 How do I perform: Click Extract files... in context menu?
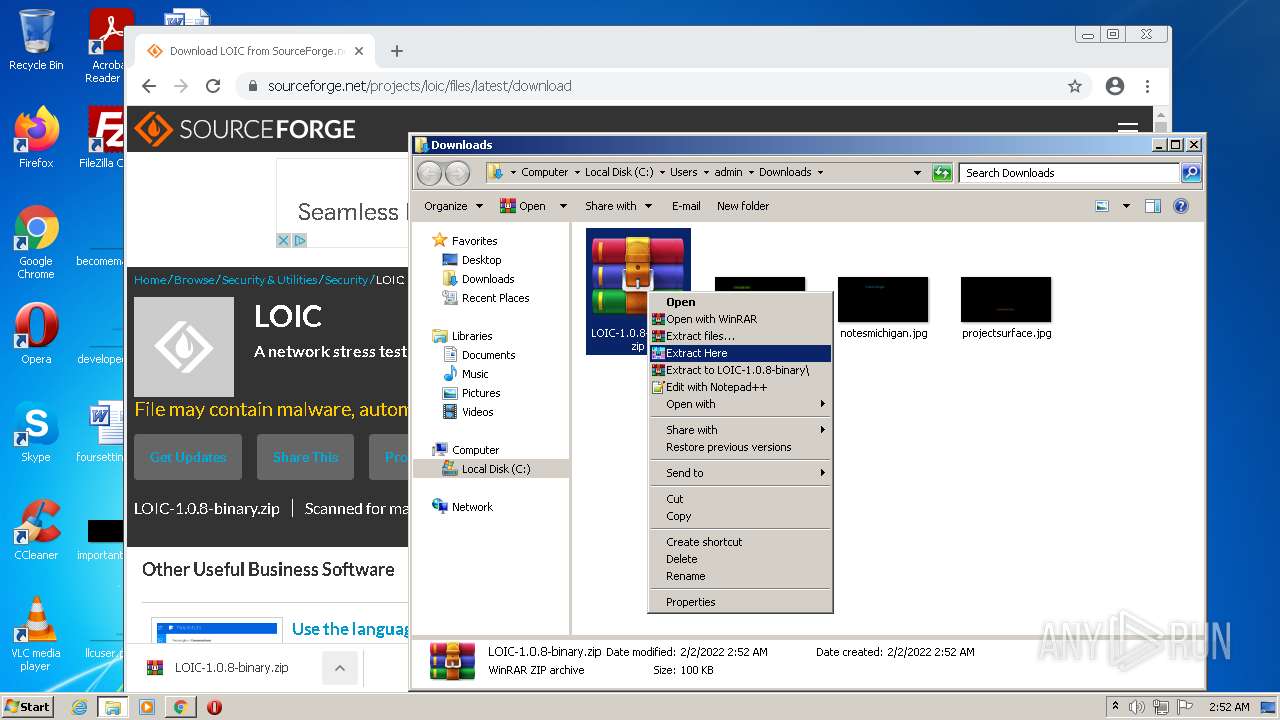(740, 336)
